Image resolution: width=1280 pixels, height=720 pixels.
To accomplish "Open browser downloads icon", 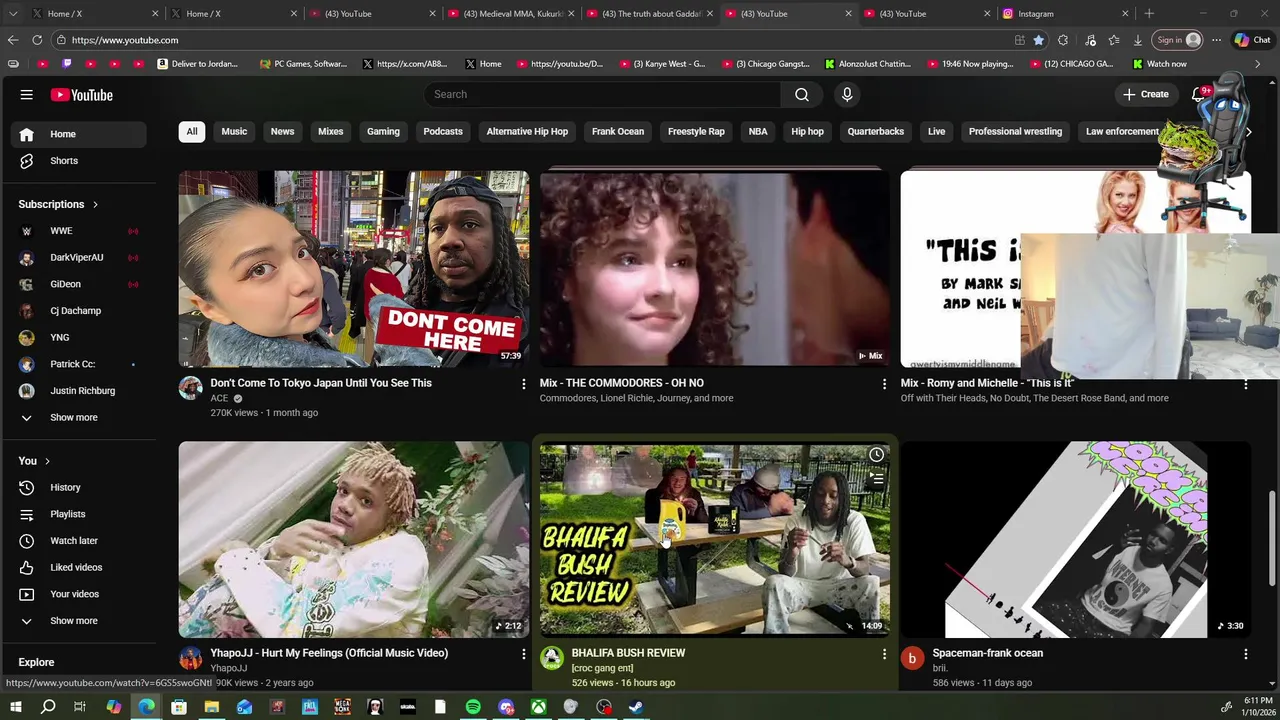I will (x=1138, y=40).
